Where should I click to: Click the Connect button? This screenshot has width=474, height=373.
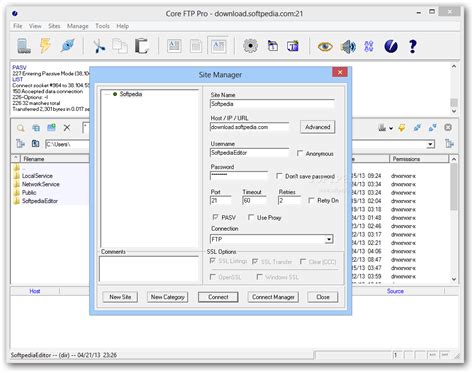[x=218, y=297]
